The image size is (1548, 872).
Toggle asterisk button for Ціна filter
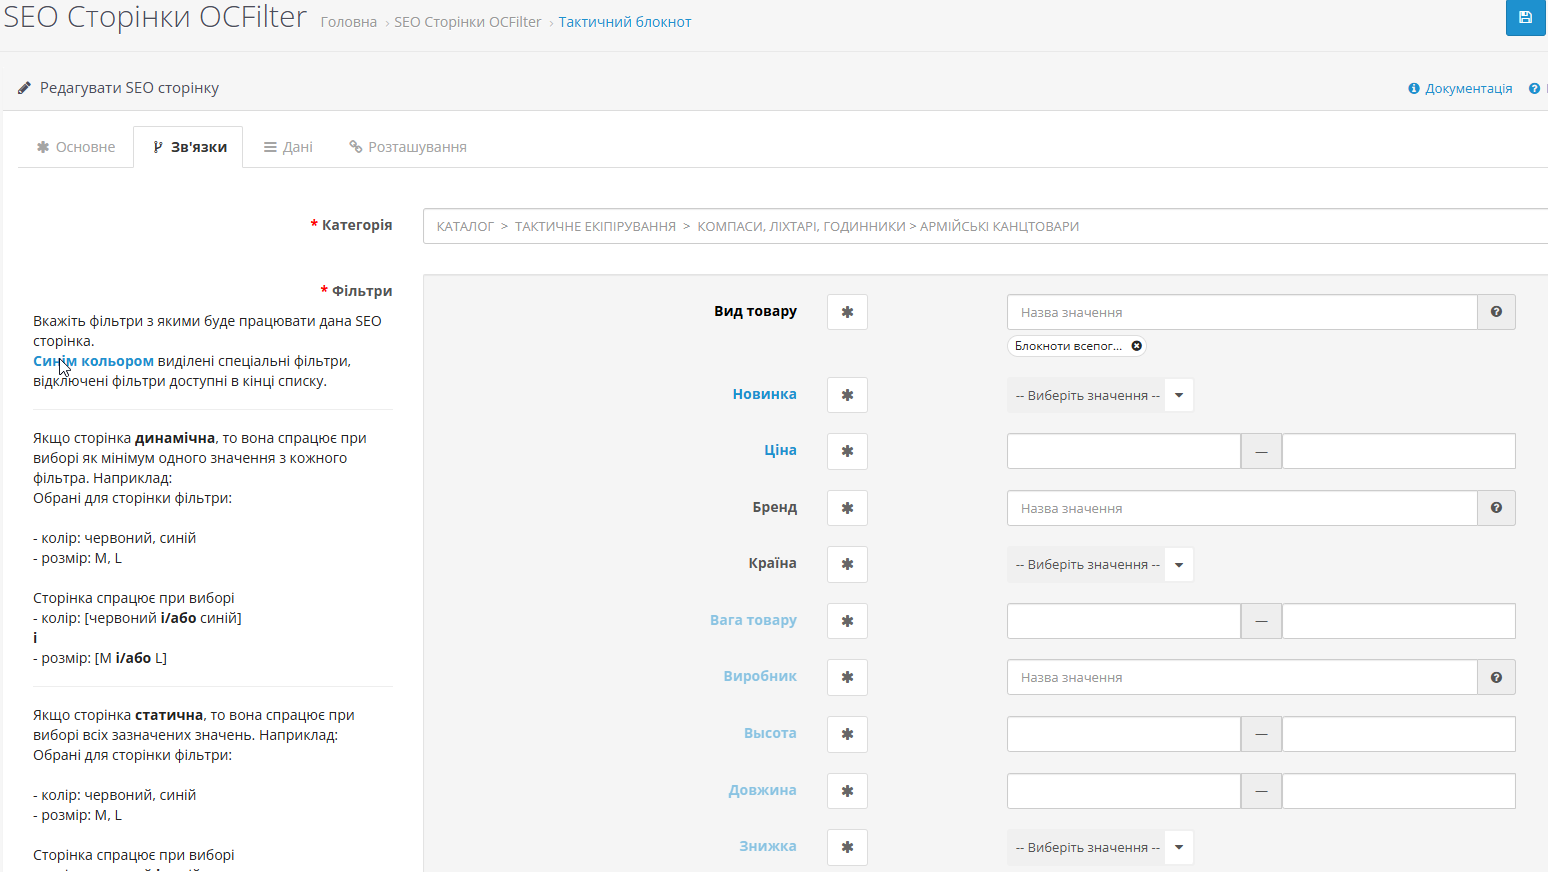[847, 451]
